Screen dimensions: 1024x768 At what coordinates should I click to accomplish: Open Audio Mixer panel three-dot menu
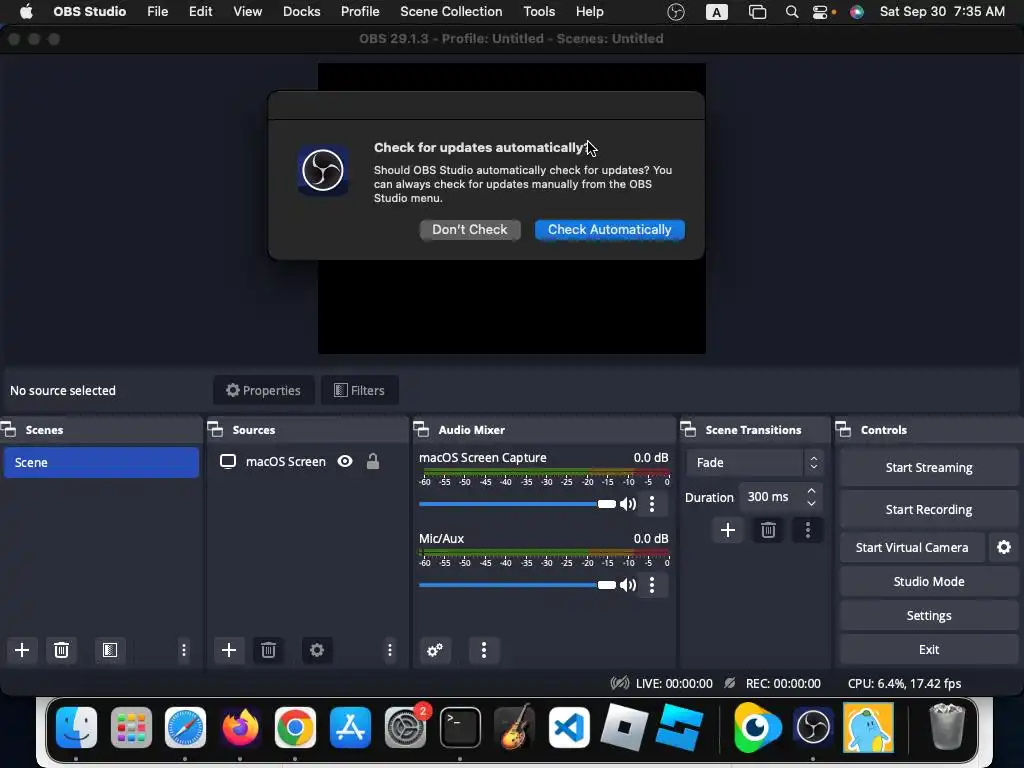pos(484,650)
